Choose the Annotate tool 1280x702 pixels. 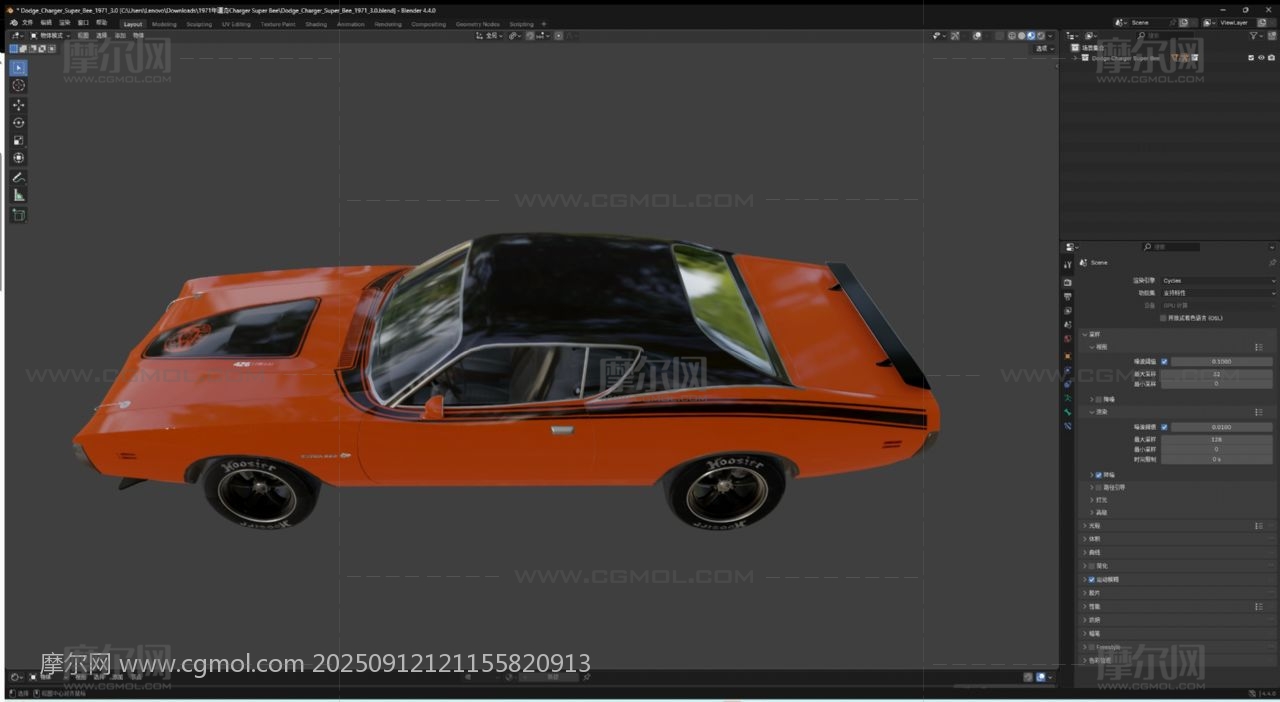pyautogui.click(x=18, y=177)
